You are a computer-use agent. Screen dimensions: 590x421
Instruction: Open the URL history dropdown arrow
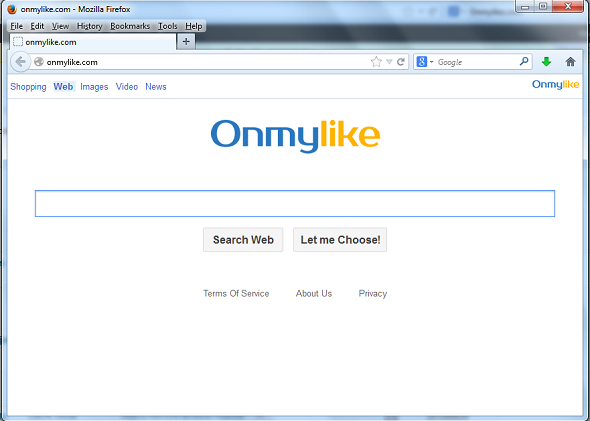[x=389, y=62]
